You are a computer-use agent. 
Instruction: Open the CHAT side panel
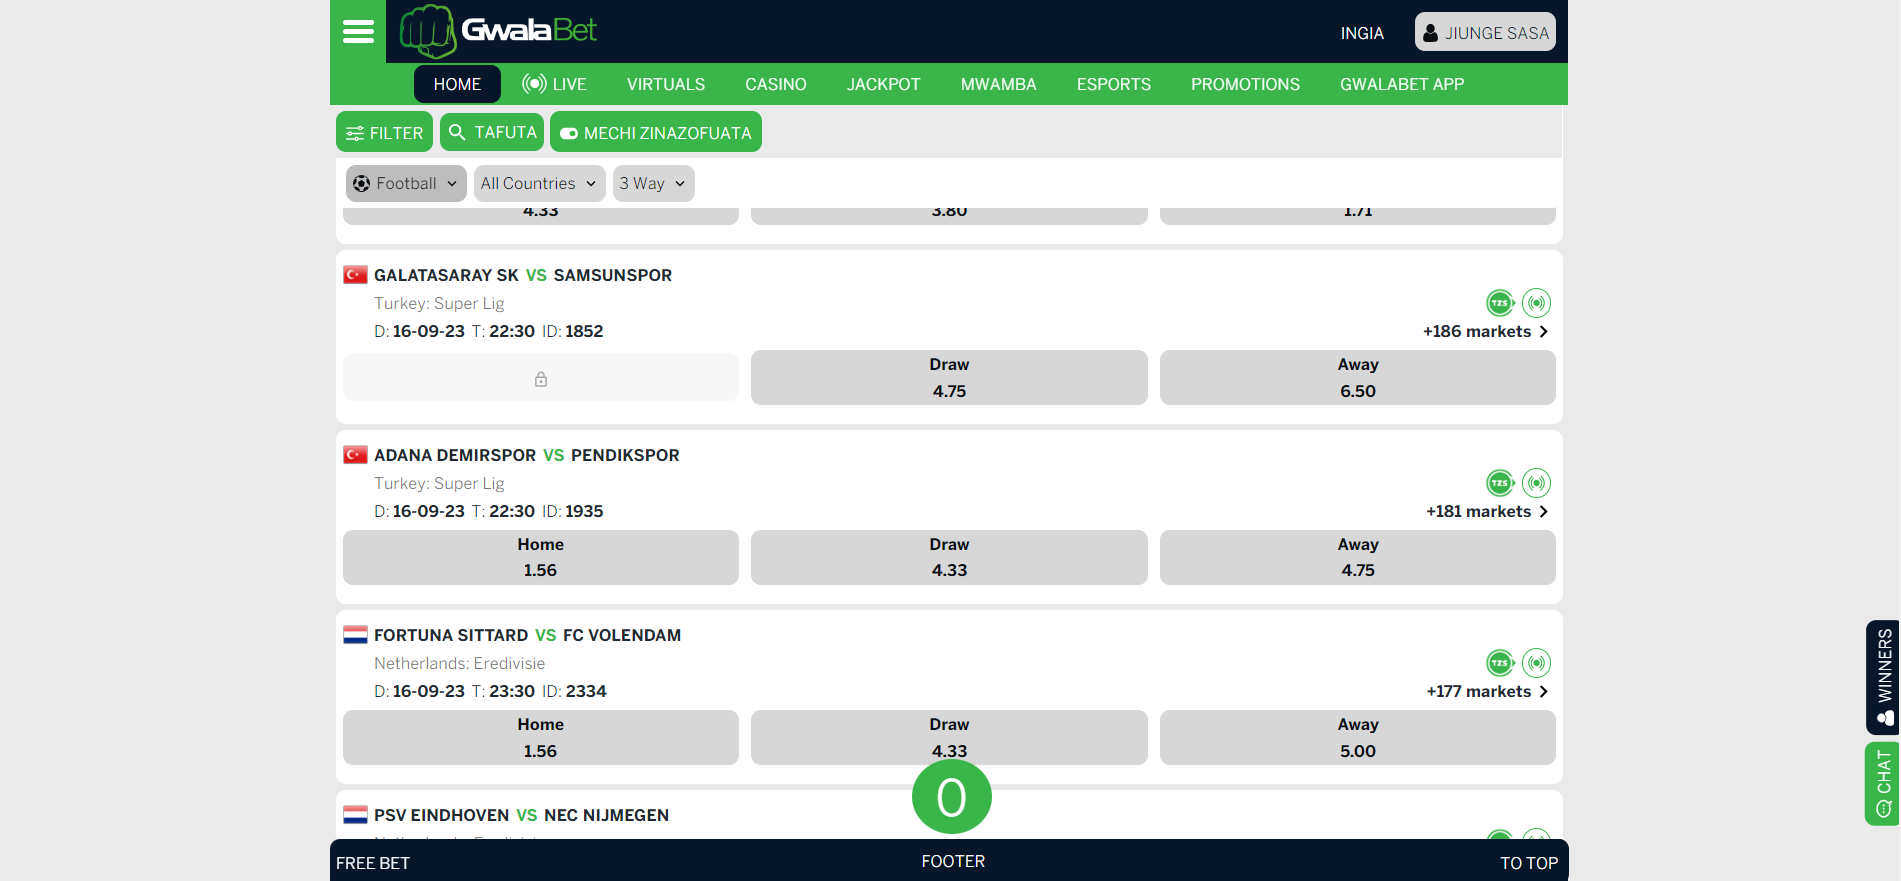(1883, 783)
